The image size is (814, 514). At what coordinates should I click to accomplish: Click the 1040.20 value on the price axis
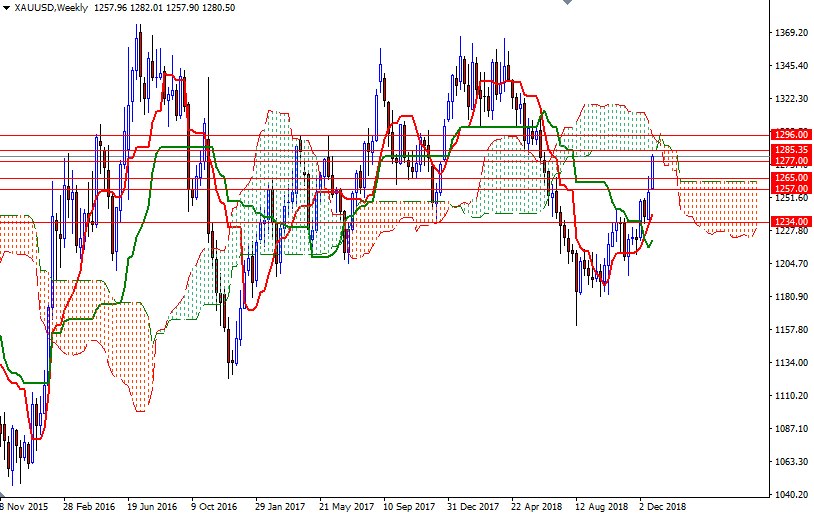tap(791, 495)
